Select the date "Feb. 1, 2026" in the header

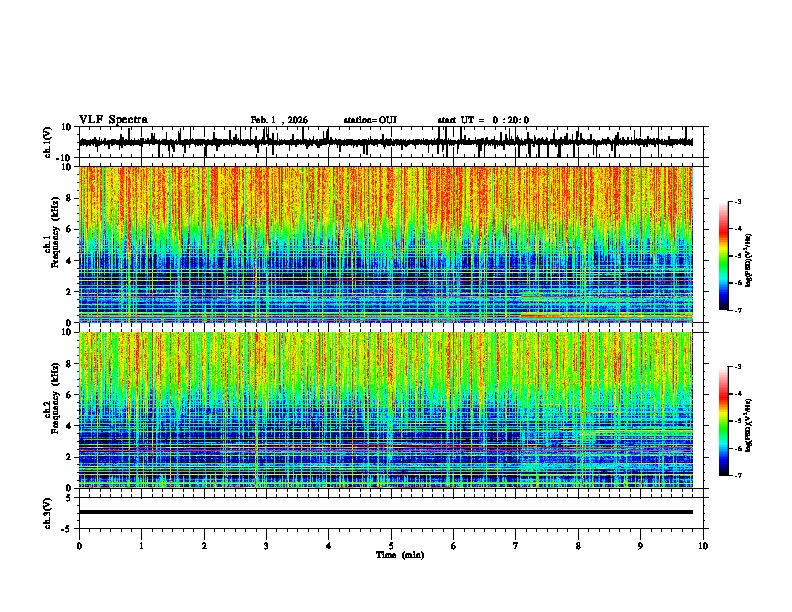pyautogui.click(x=279, y=120)
